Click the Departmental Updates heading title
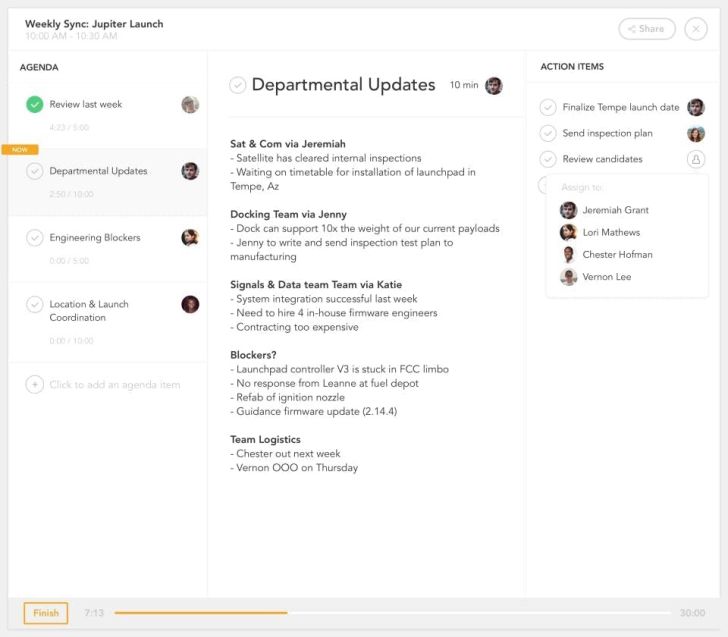 point(344,85)
